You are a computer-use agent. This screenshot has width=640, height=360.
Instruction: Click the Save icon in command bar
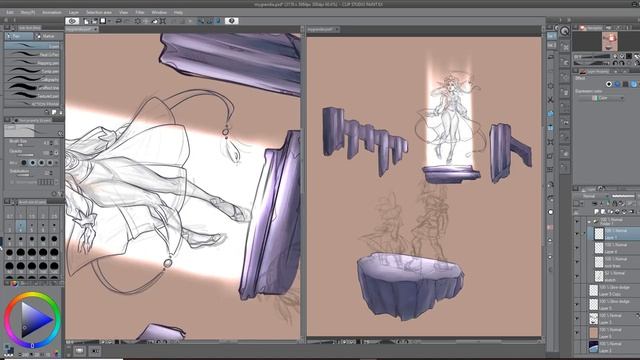(x=103, y=21)
